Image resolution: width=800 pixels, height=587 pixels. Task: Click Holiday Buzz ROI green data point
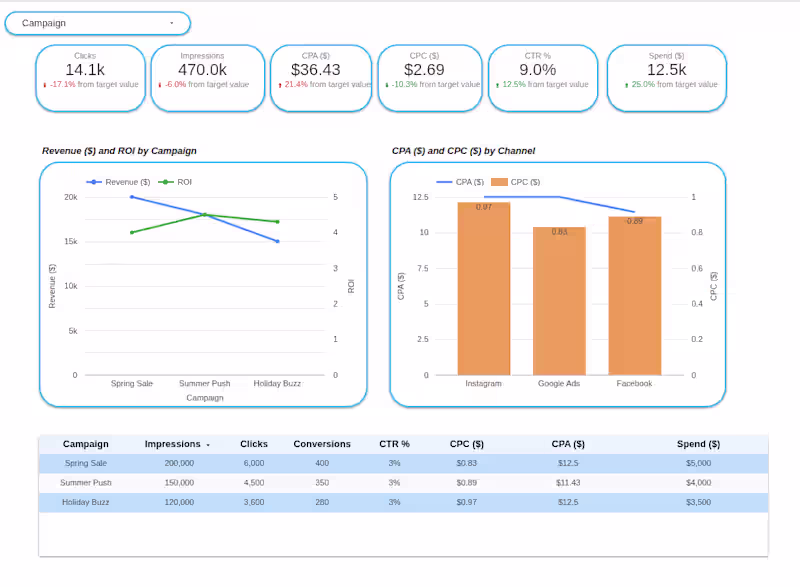pyautogui.click(x=278, y=222)
